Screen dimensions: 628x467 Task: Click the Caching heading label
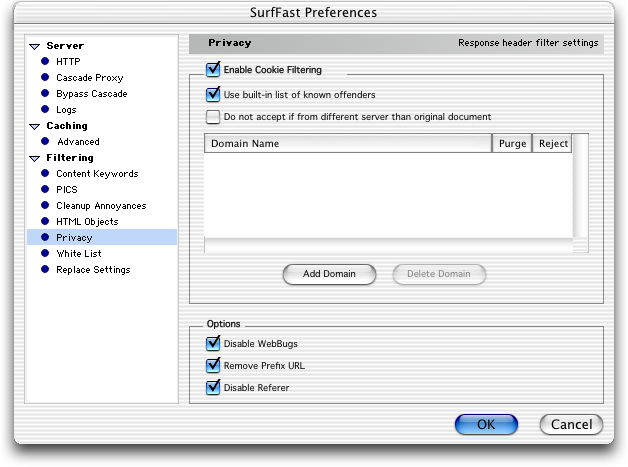(x=67, y=126)
